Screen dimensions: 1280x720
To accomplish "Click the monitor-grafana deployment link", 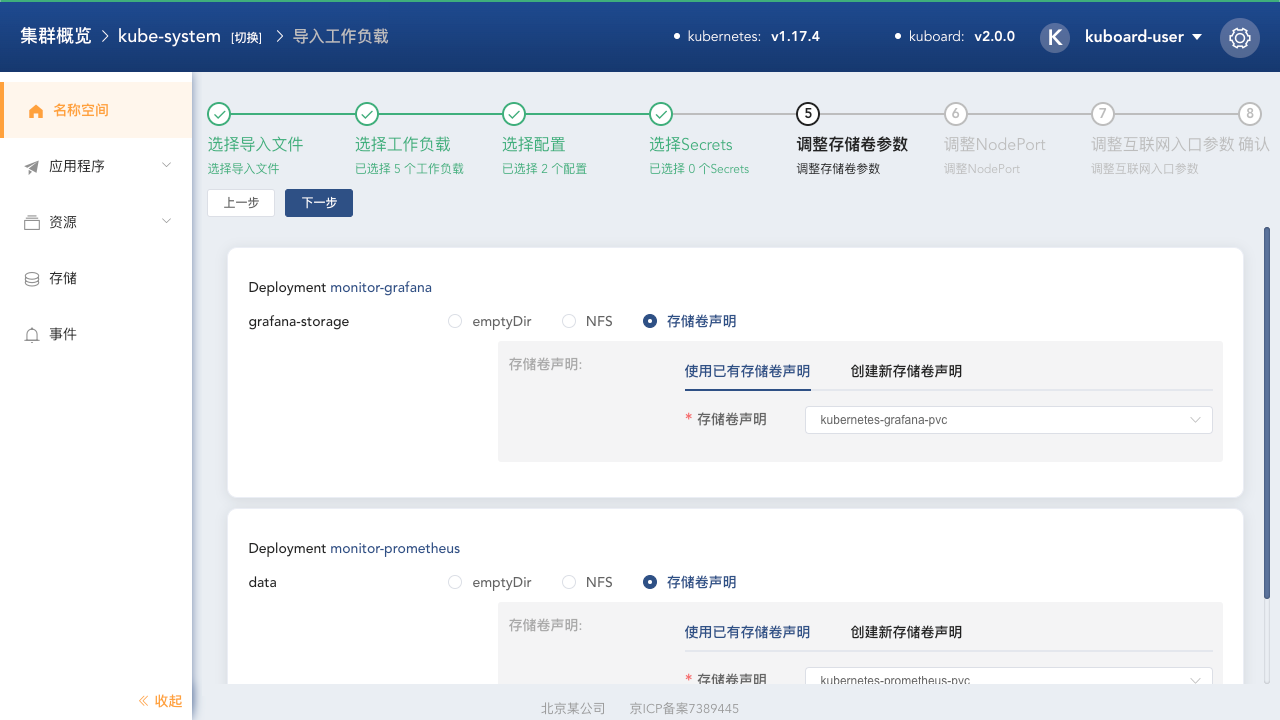I will click(x=381, y=287).
